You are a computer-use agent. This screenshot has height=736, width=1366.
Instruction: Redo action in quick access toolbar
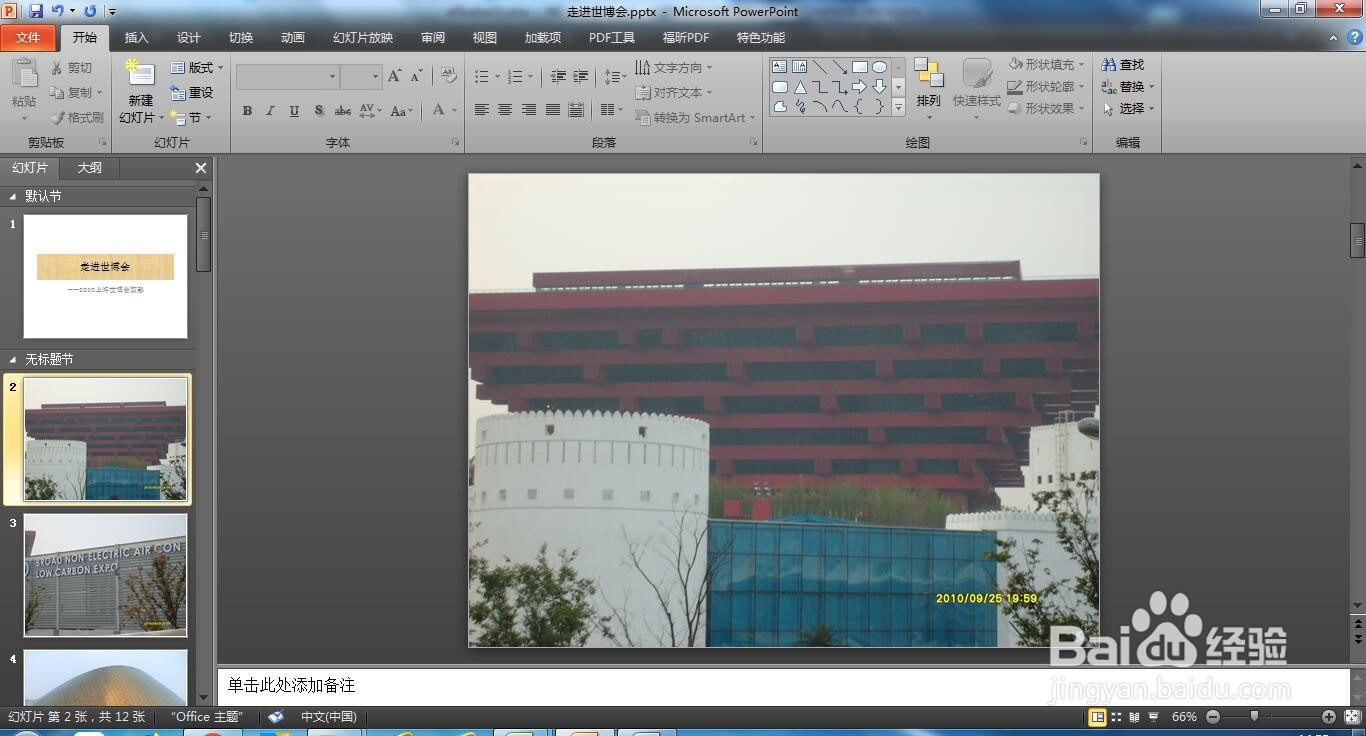(x=90, y=11)
